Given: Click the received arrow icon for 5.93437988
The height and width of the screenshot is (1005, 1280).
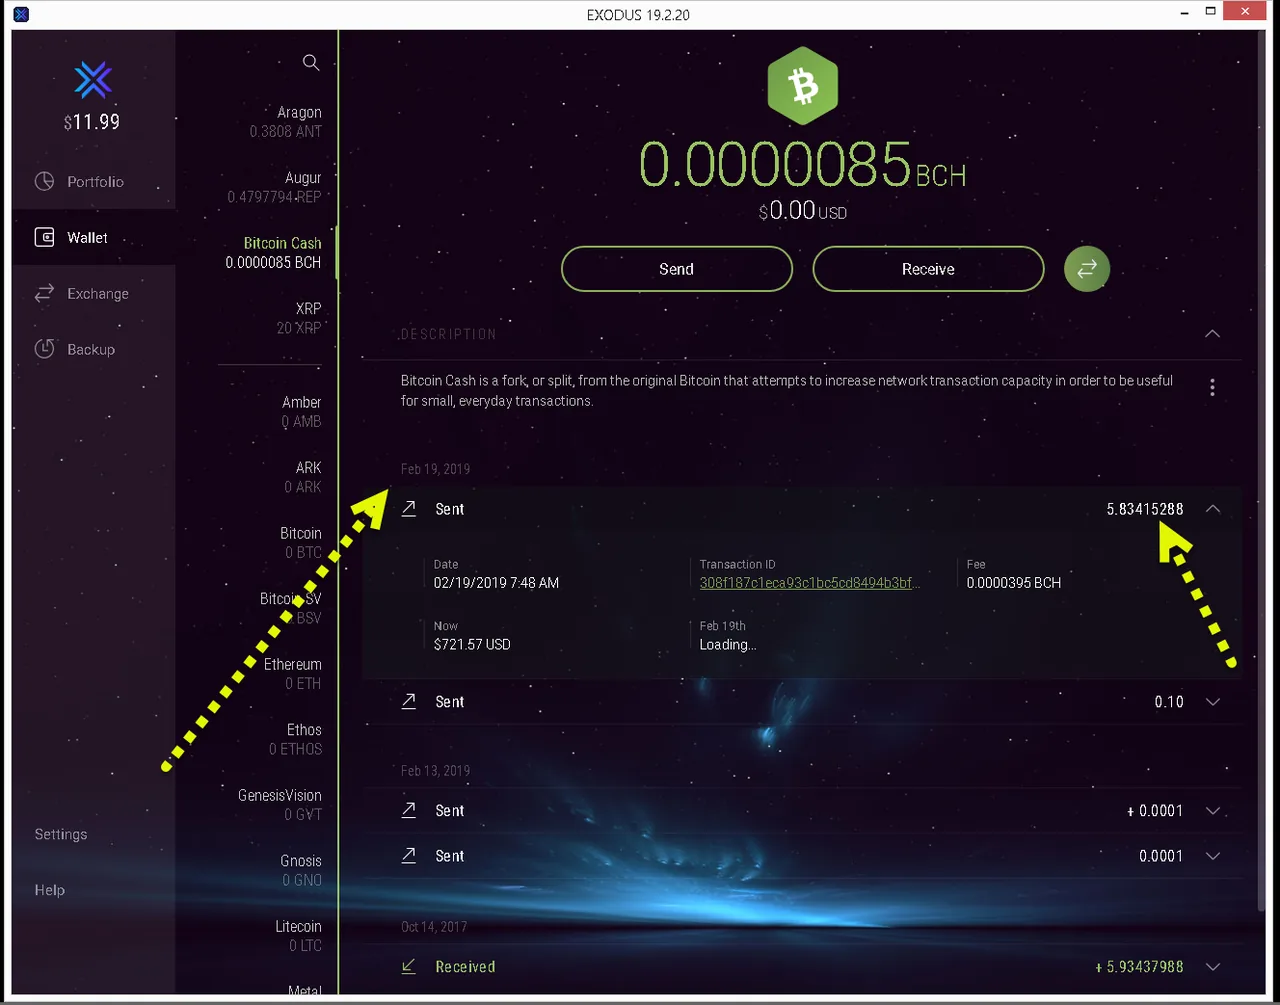Looking at the screenshot, I should (x=409, y=967).
